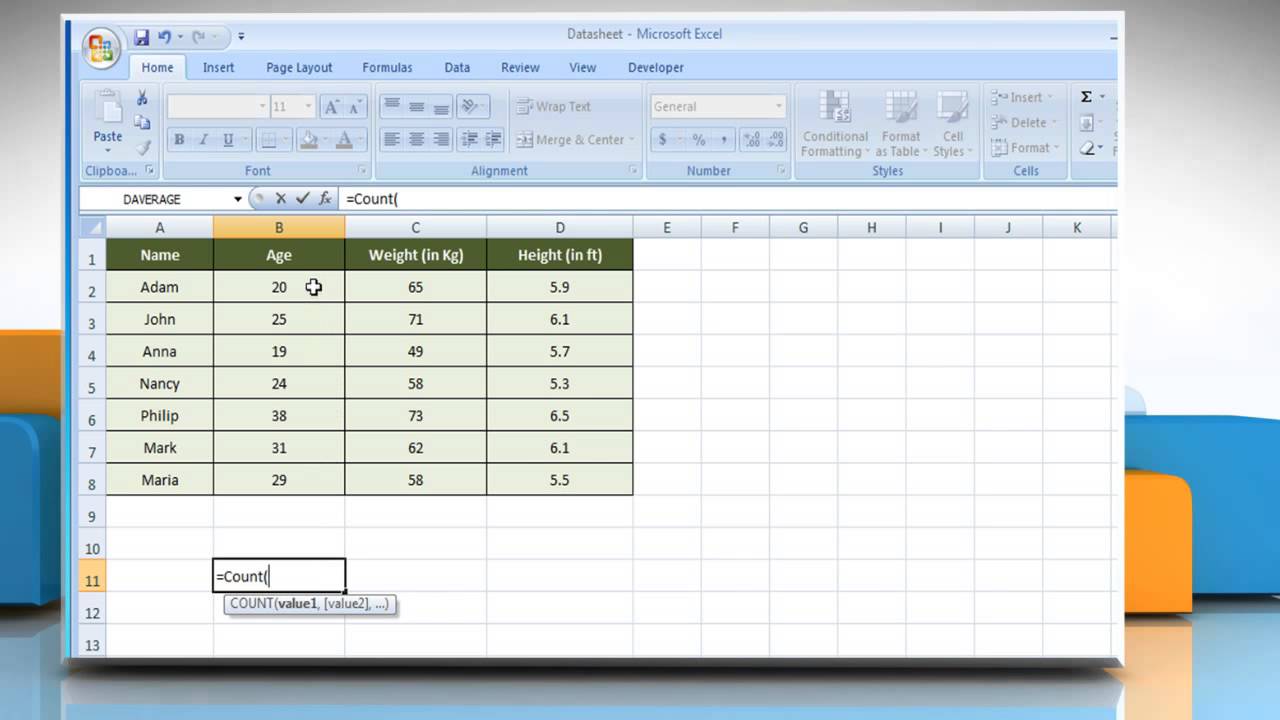The image size is (1280, 720).
Task: Toggle Bold formatting
Action: pyautogui.click(x=179, y=140)
